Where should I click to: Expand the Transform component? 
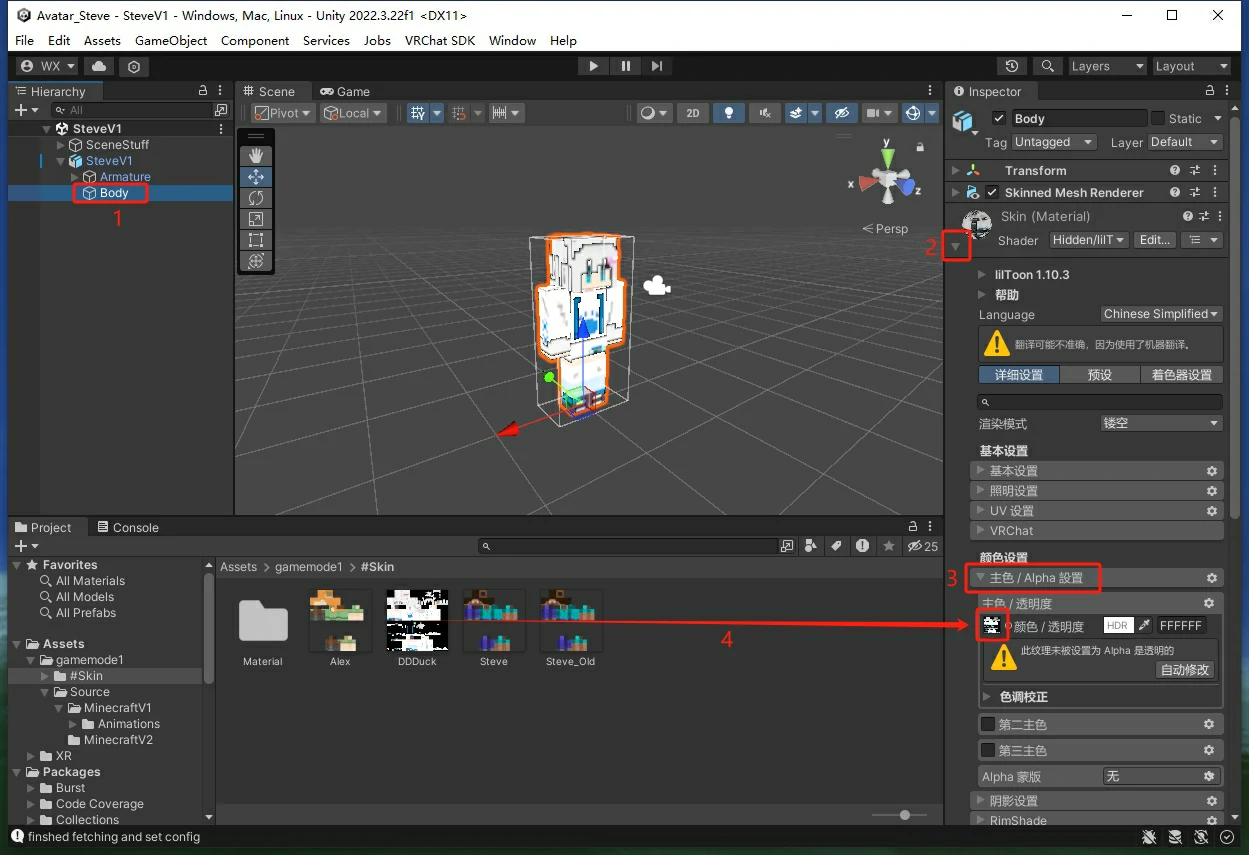(x=955, y=170)
